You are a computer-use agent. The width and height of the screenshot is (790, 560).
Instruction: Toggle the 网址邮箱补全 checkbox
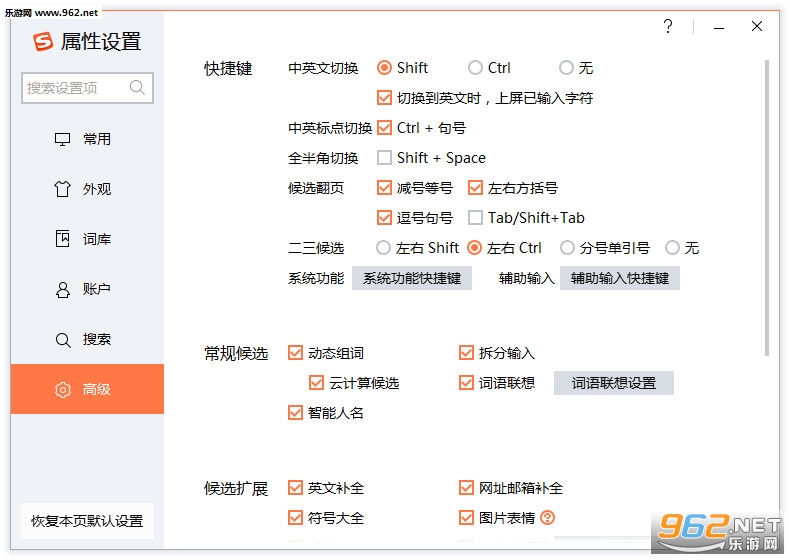pos(466,488)
